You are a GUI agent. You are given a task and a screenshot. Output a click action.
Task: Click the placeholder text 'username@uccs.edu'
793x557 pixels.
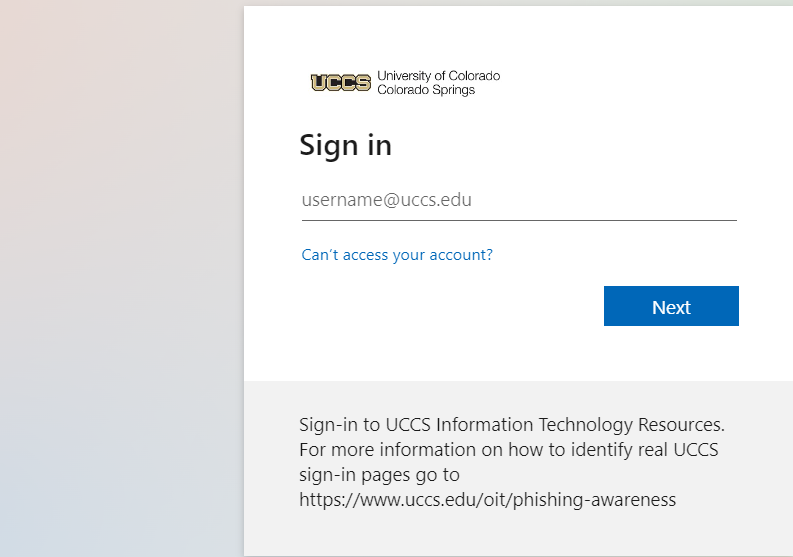pyautogui.click(x=387, y=200)
